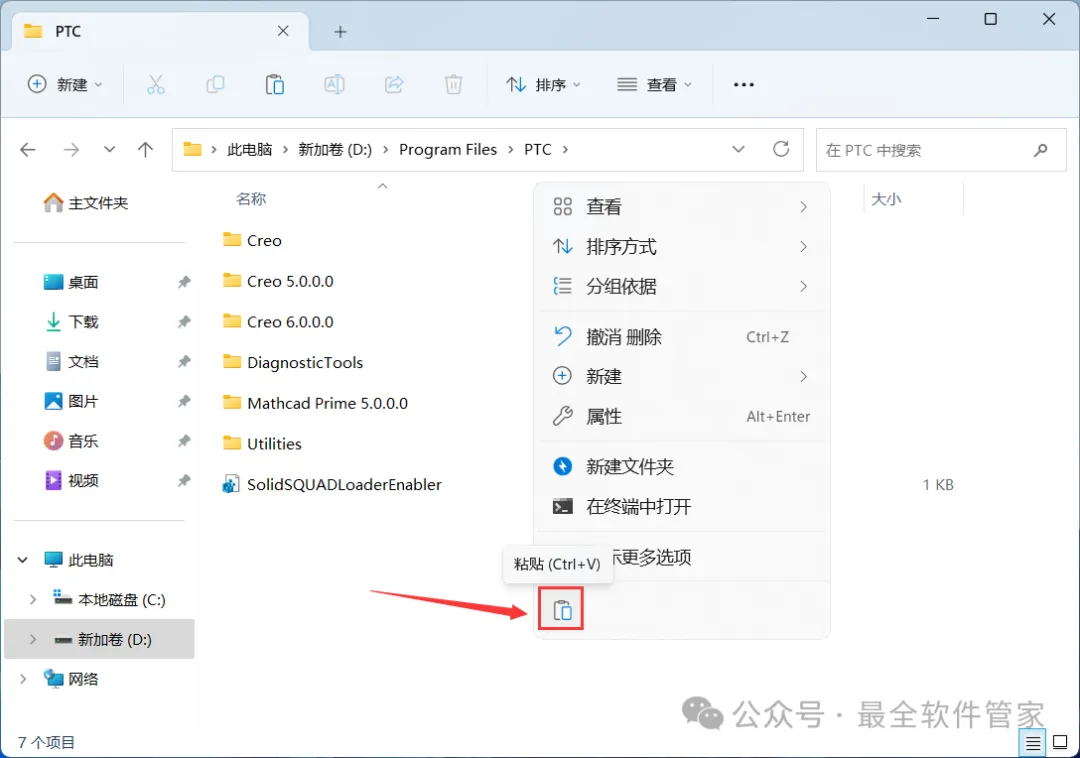Choose 属性 in context menu

click(681, 417)
